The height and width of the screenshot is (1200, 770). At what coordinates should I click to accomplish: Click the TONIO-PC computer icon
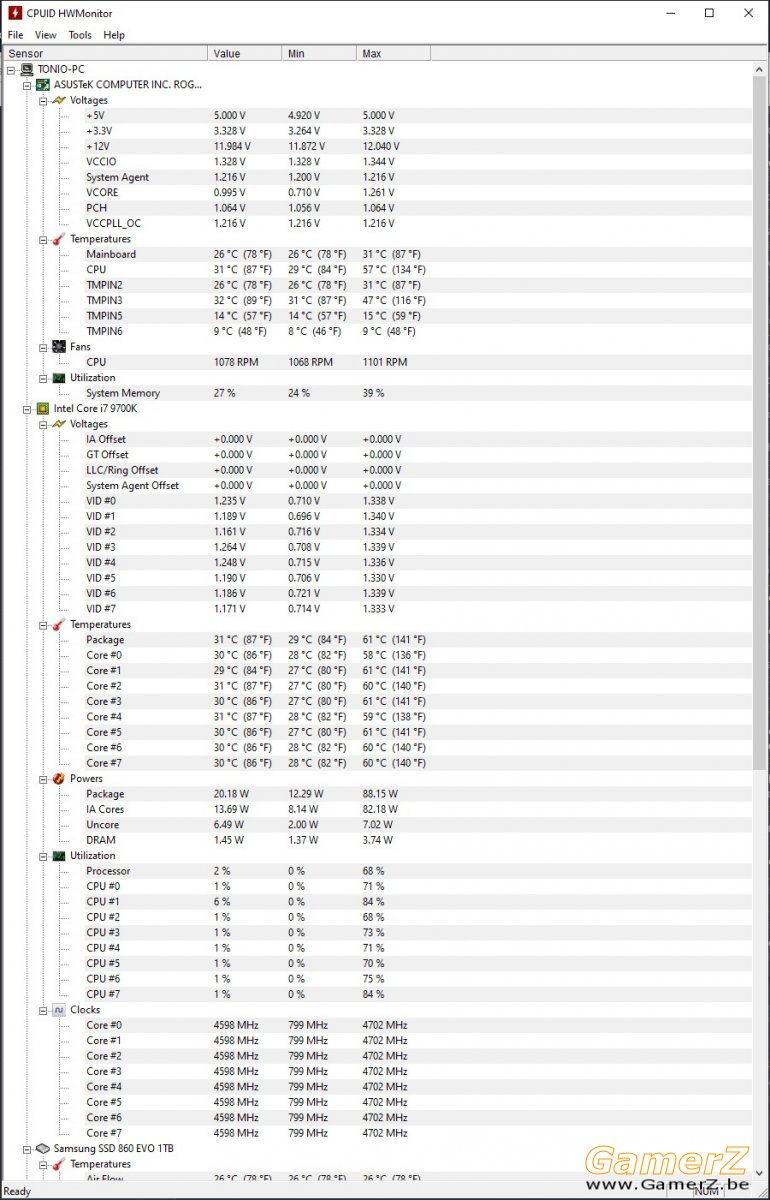27,69
